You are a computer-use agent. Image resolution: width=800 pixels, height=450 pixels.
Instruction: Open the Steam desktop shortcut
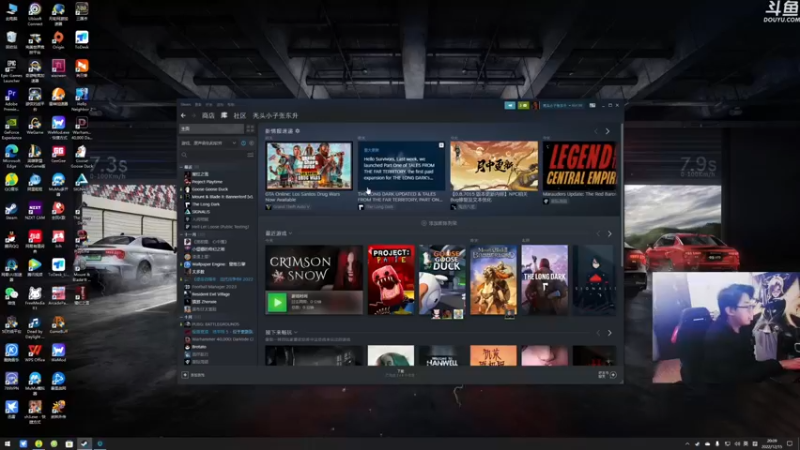pos(11,211)
